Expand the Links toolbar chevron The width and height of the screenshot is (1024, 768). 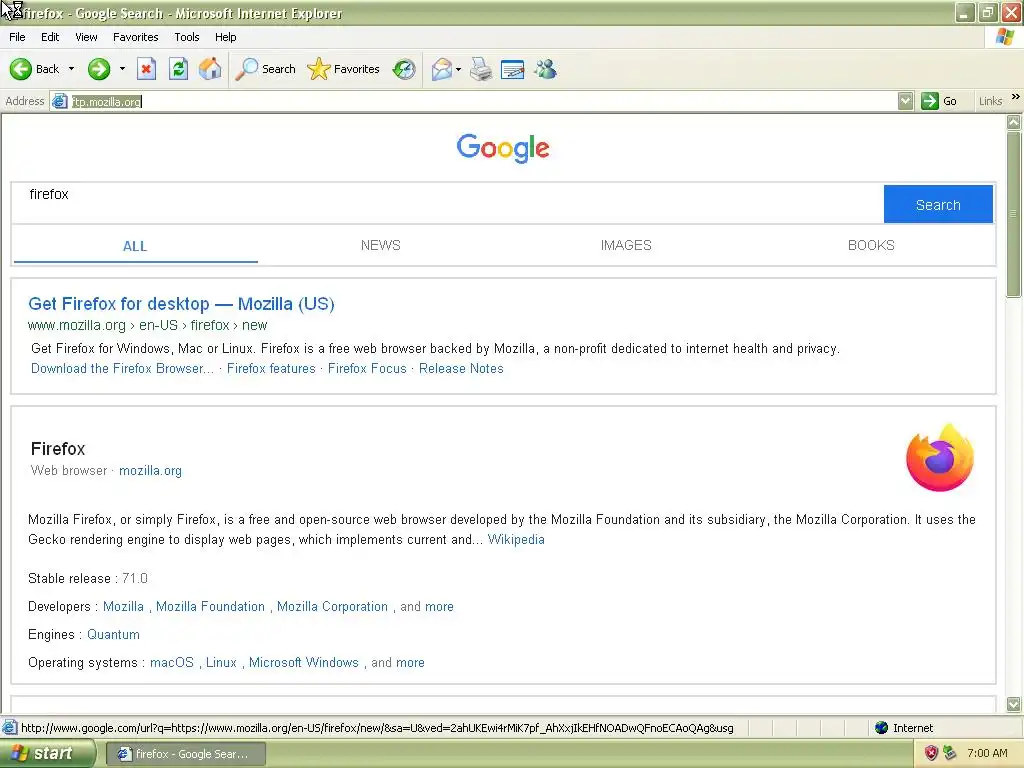tap(1016, 97)
